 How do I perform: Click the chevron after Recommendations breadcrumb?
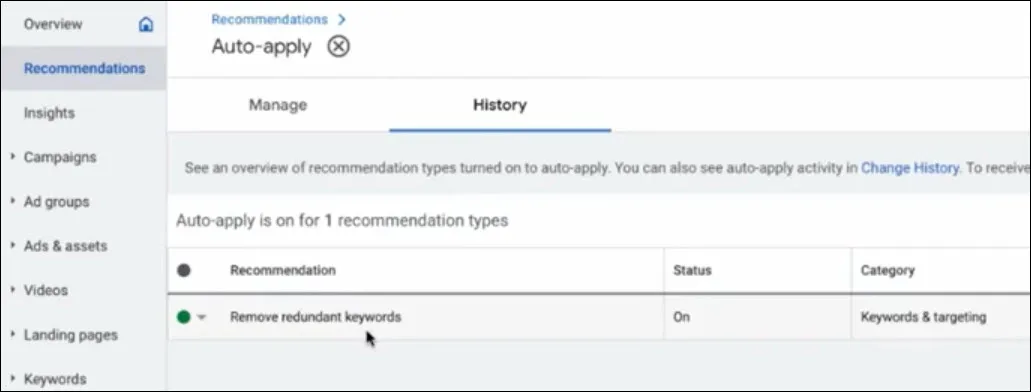click(x=341, y=19)
